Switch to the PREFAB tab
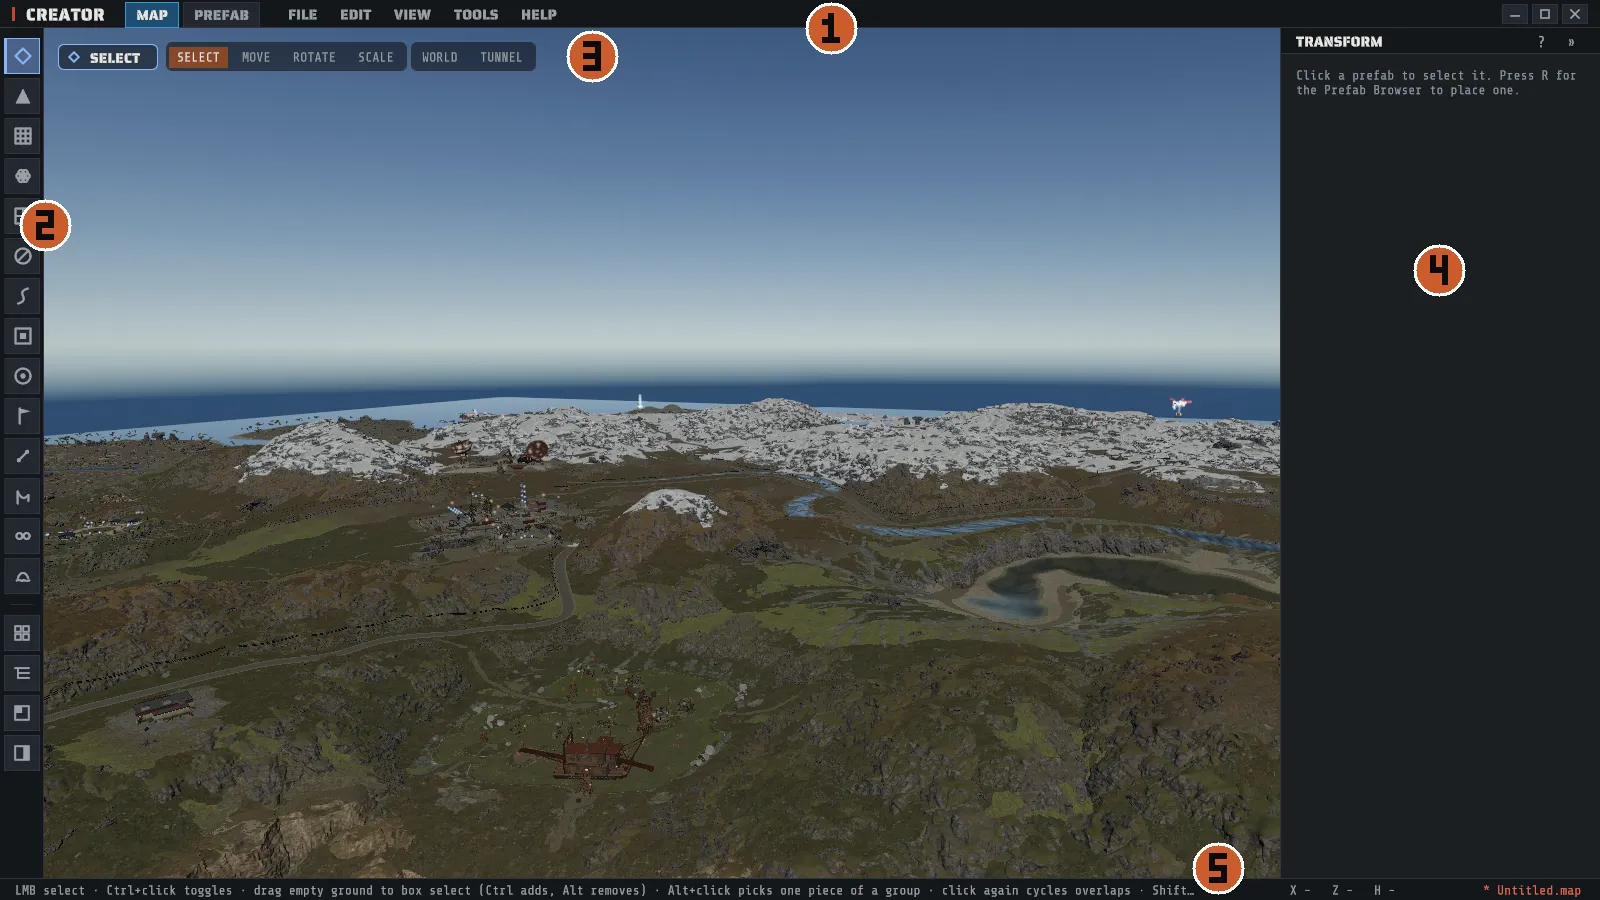This screenshot has width=1600, height=900. tap(221, 14)
